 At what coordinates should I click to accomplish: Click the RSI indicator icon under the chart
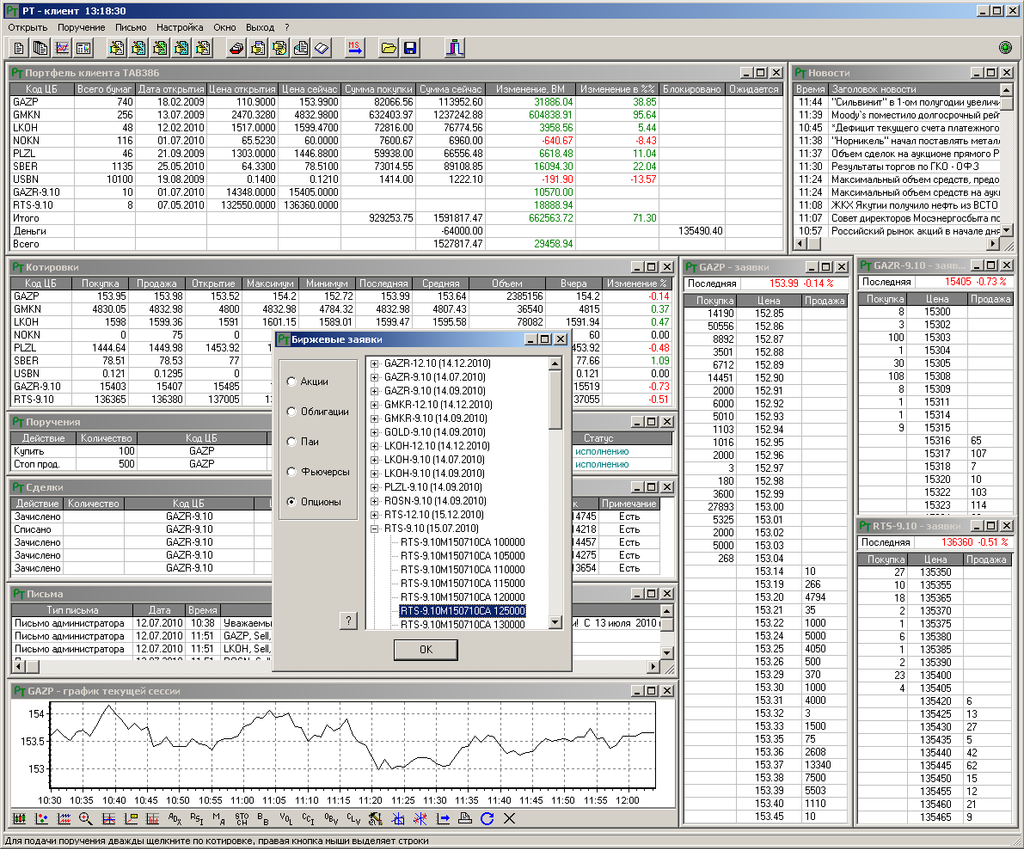pos(197,818)
